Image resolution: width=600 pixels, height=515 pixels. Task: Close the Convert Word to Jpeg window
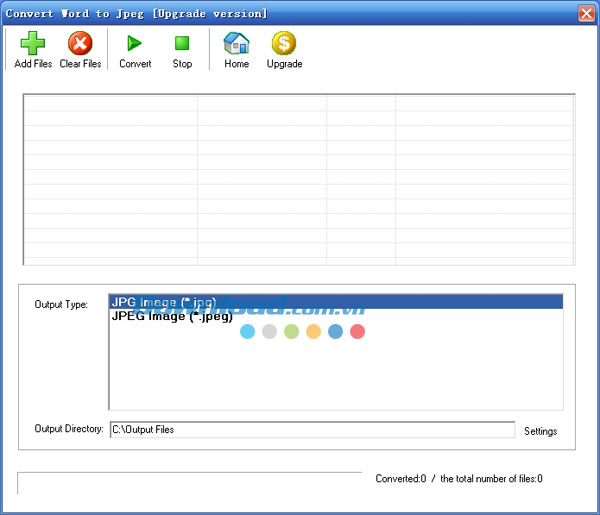tap(586, 13)
